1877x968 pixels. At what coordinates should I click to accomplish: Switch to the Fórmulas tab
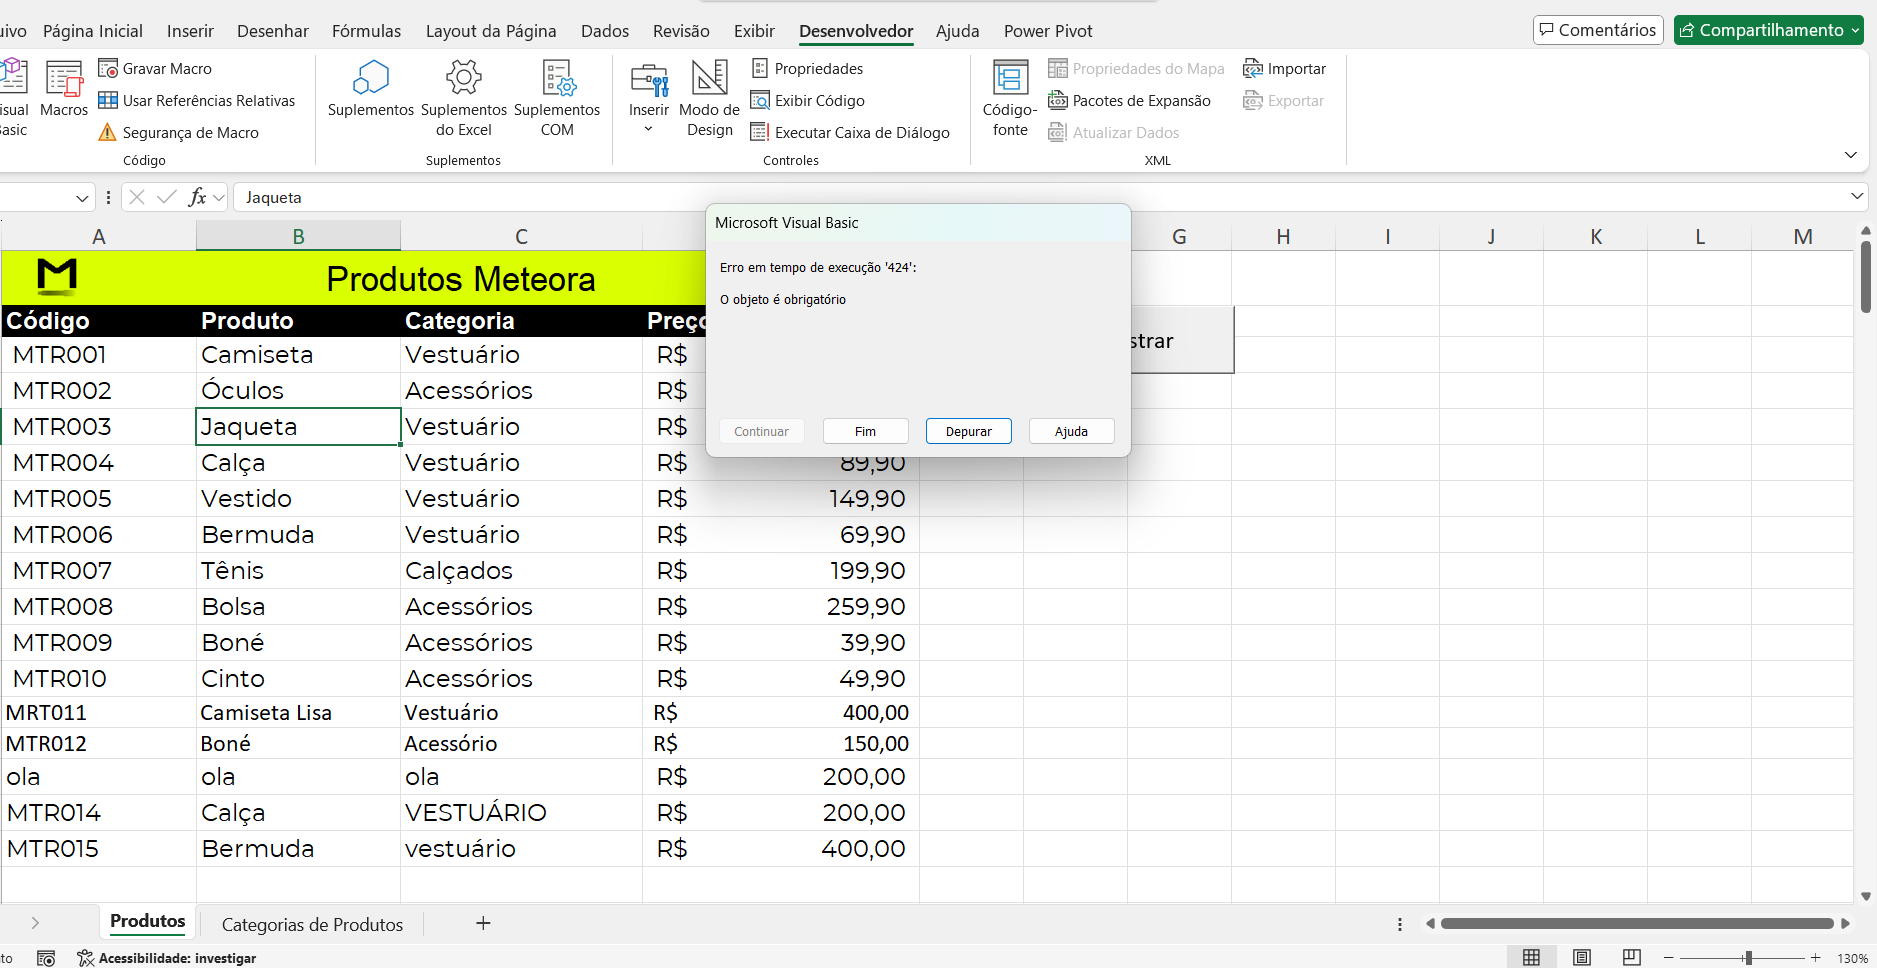point(366,31)
